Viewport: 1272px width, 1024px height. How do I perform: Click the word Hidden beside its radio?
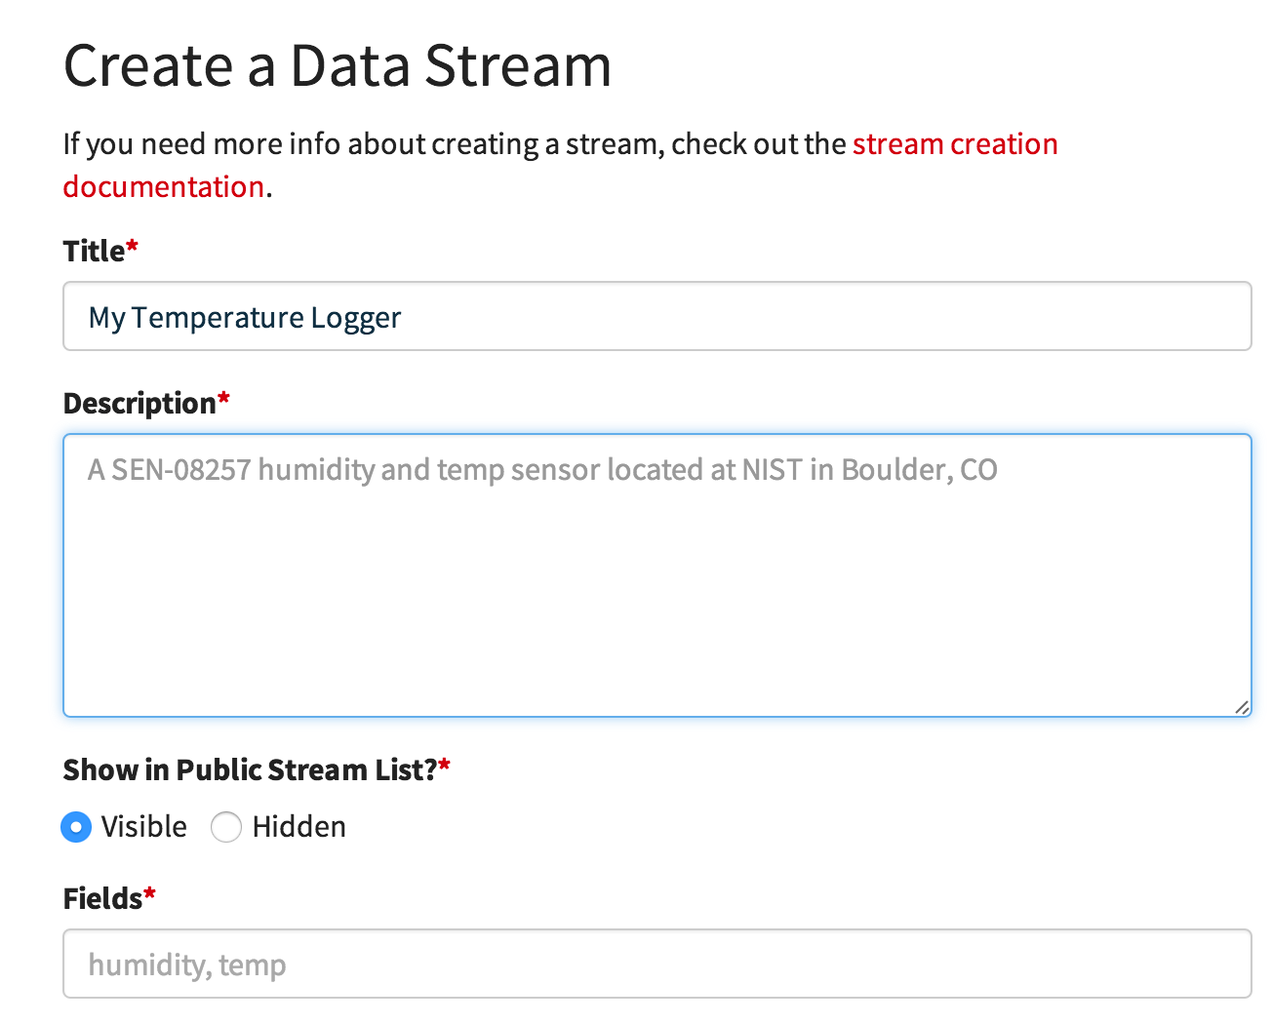(x=299, y=827)
